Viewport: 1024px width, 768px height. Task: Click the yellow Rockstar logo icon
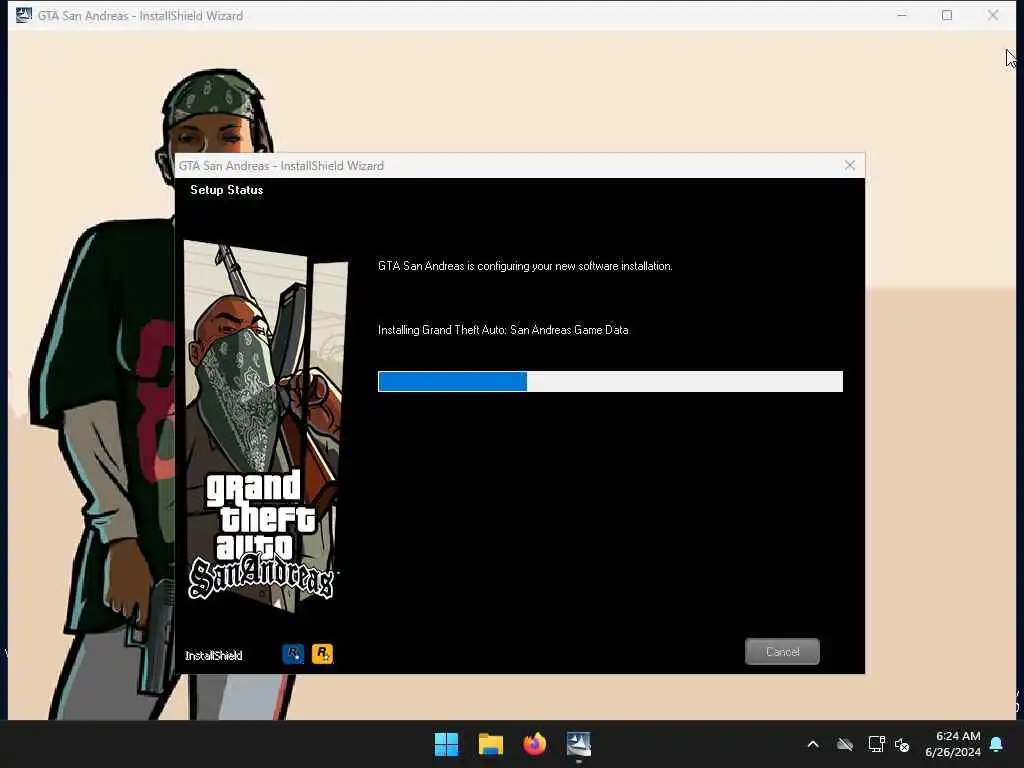(322, 653)
